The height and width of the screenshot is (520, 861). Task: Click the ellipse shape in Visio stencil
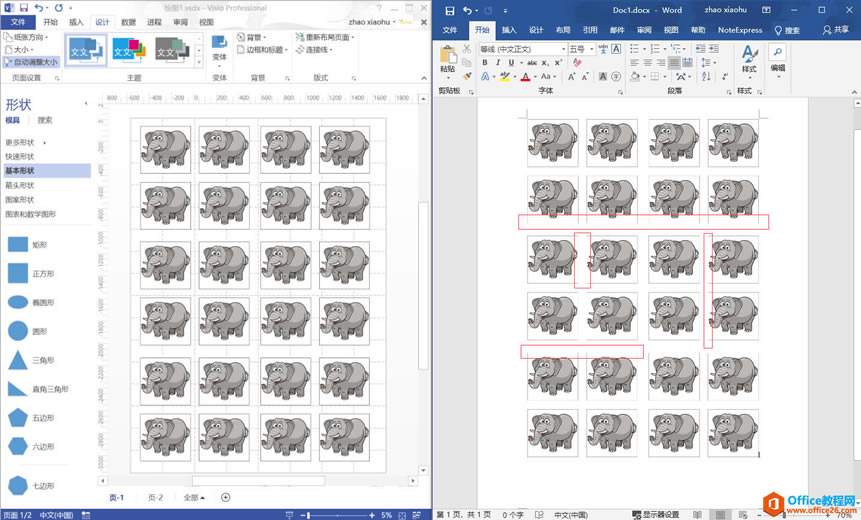pyautogui.click(x=18, y=302)
